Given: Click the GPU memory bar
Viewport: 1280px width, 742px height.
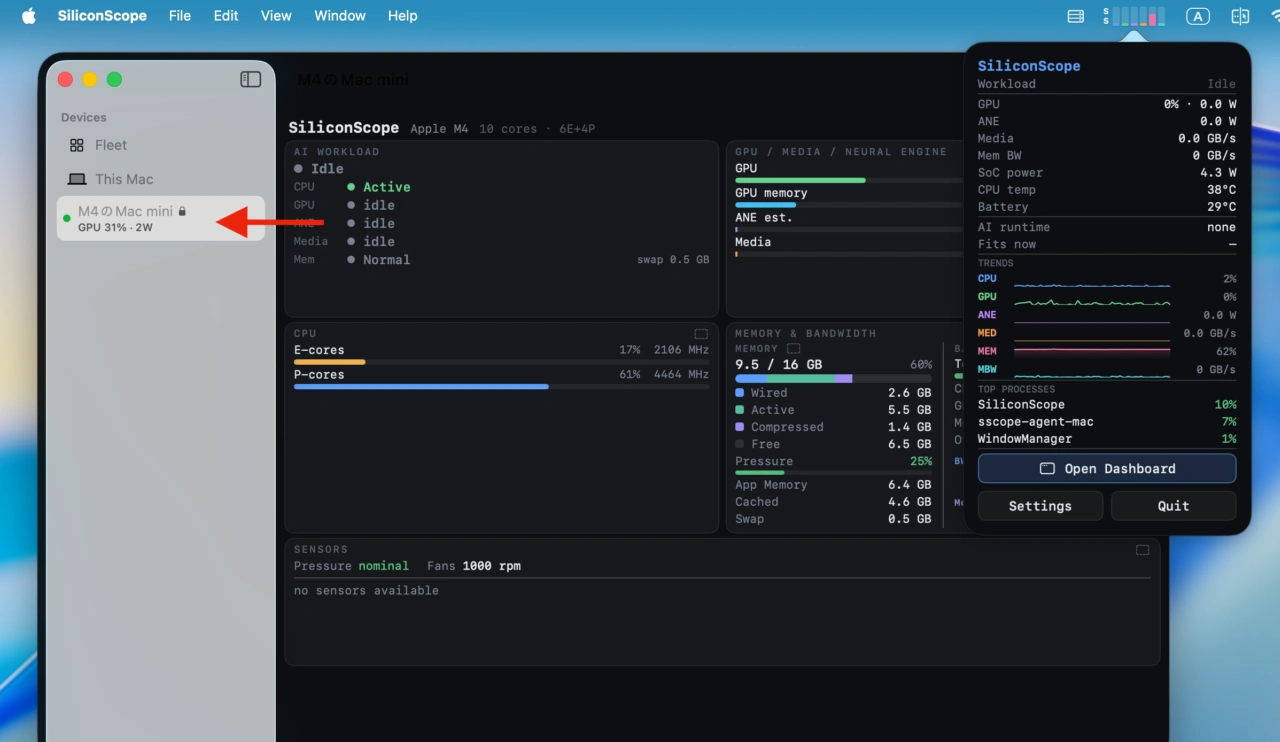Looking at the screenshot, I should pos(850,205).
